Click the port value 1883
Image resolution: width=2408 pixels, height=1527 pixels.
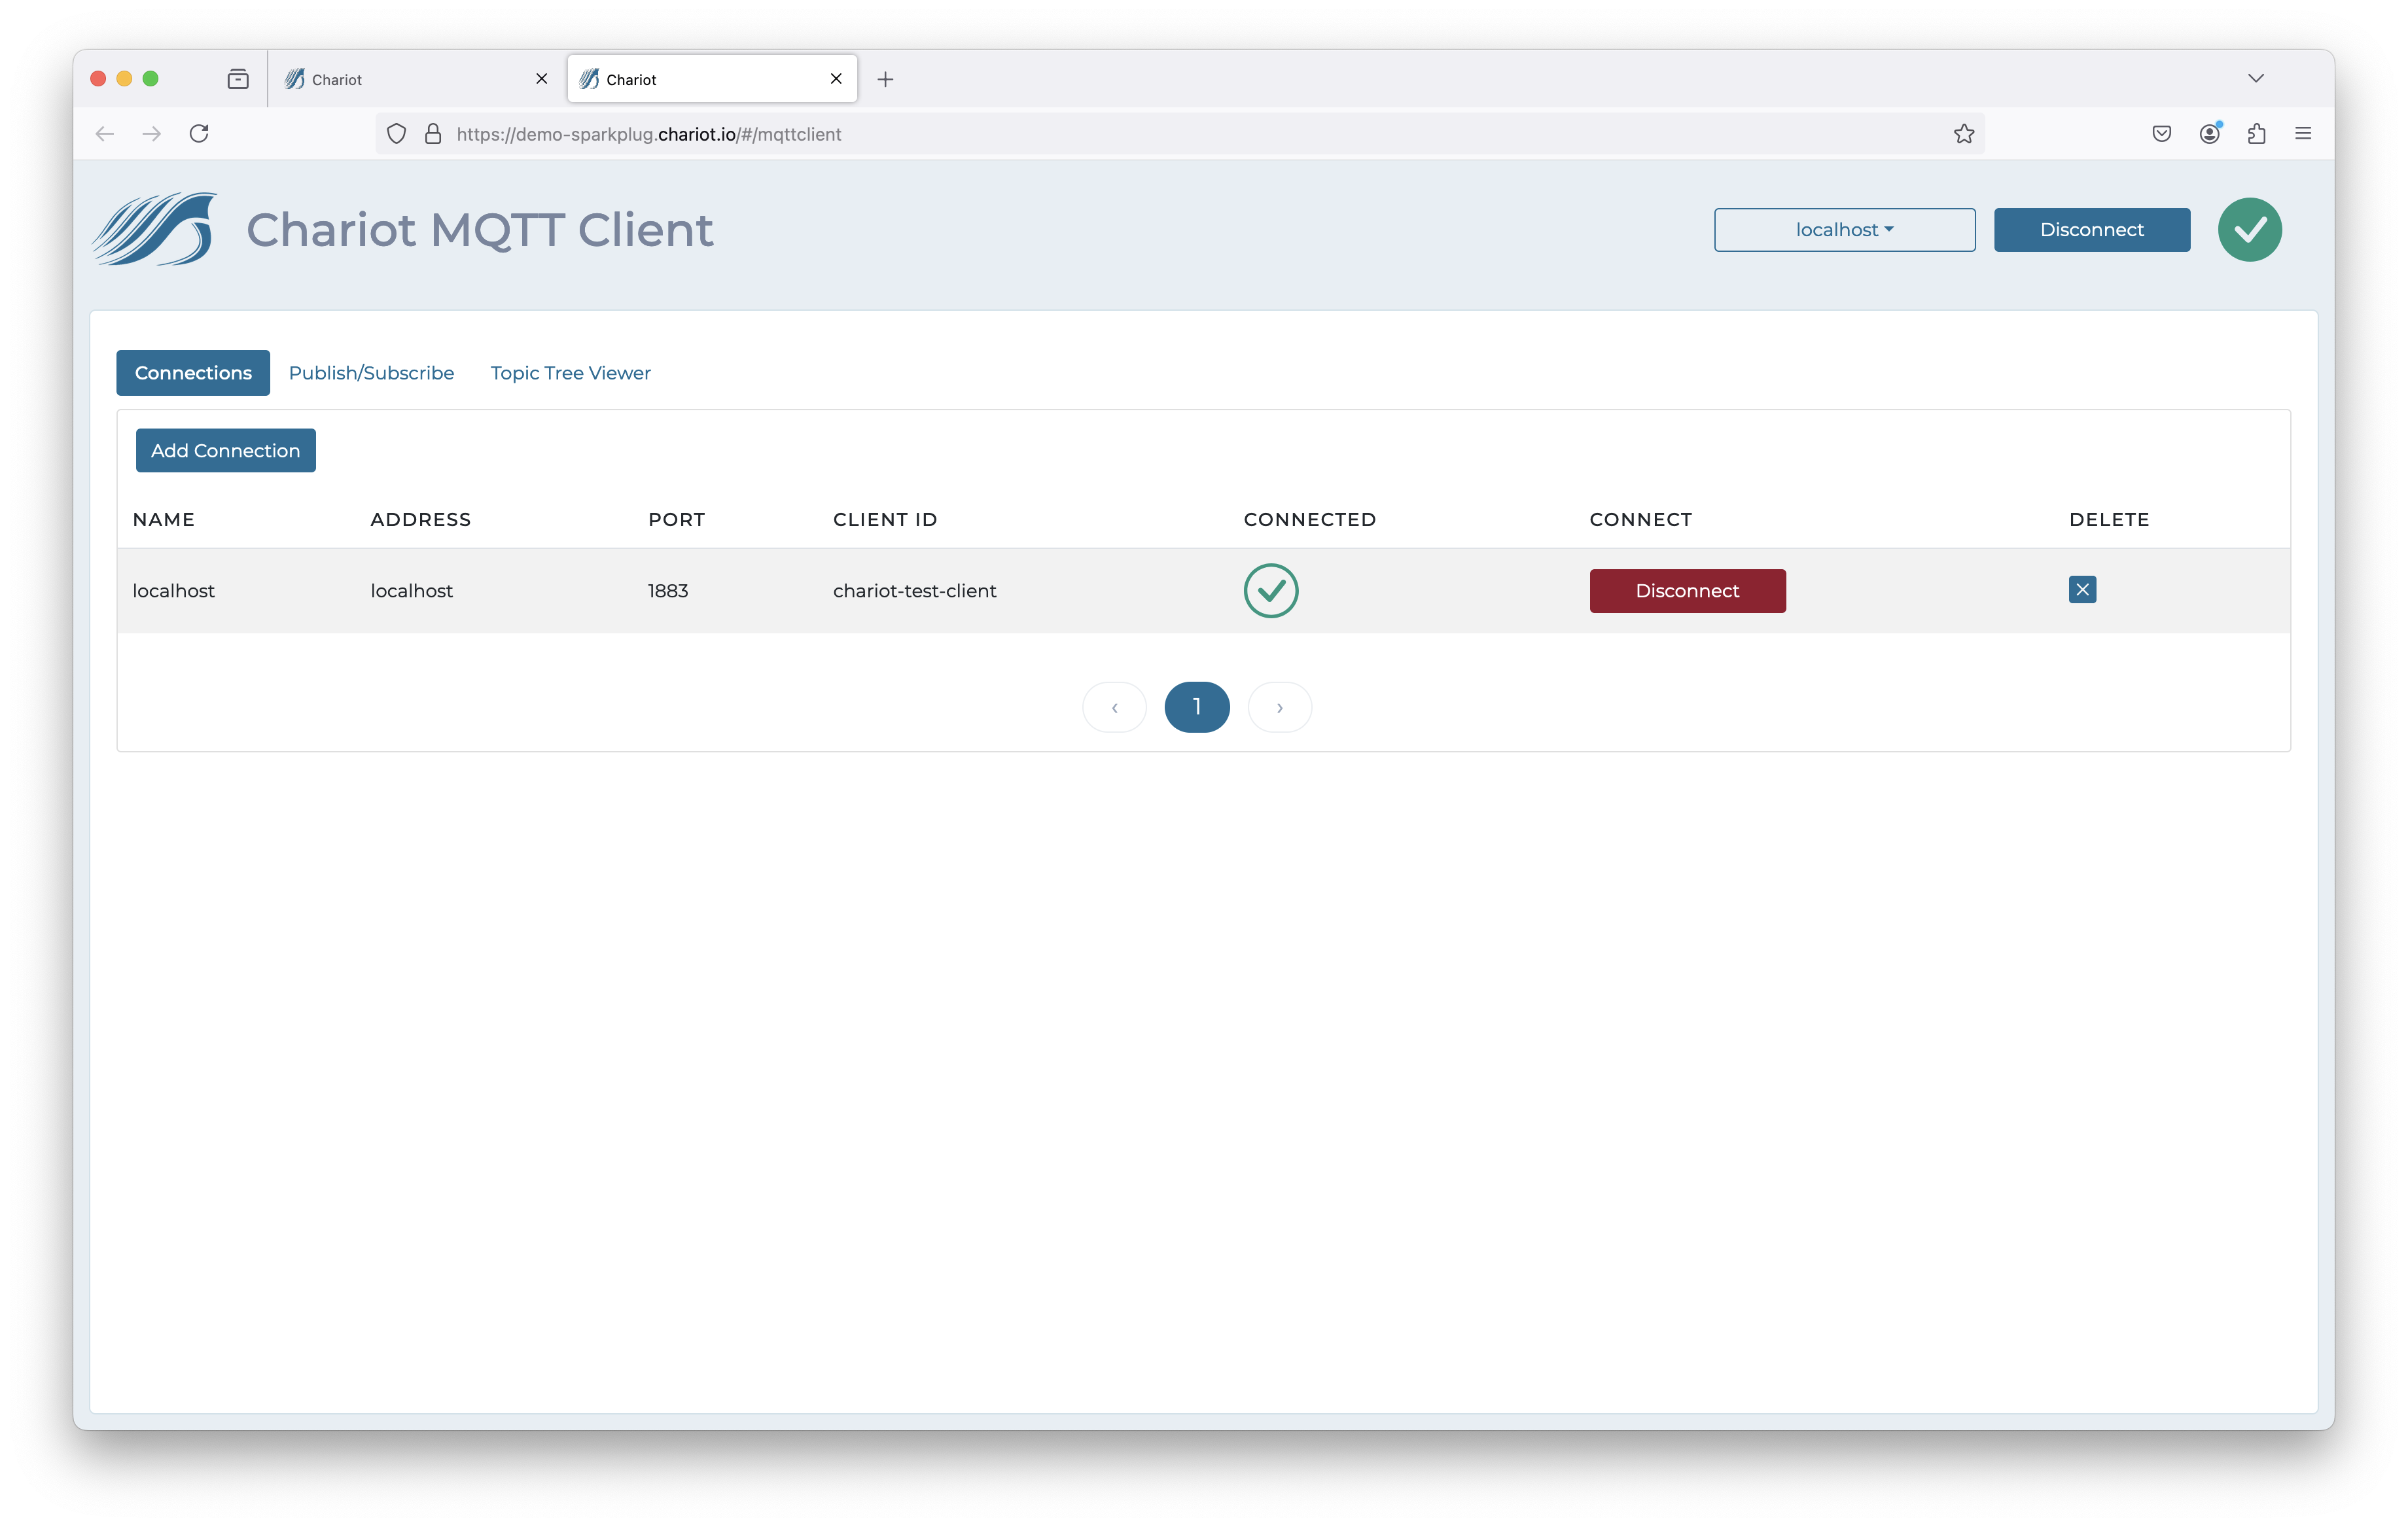tap(668, 591)
